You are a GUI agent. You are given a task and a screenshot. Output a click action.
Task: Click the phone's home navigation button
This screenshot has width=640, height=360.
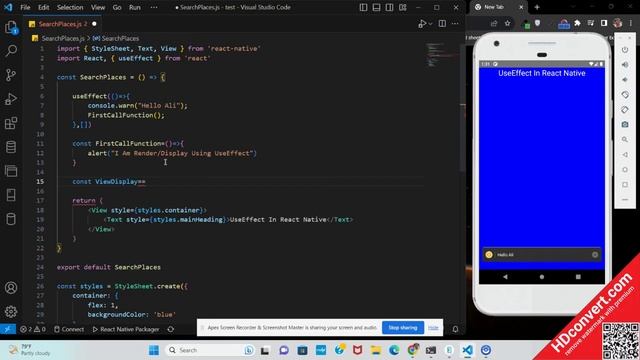pos(542,277)
